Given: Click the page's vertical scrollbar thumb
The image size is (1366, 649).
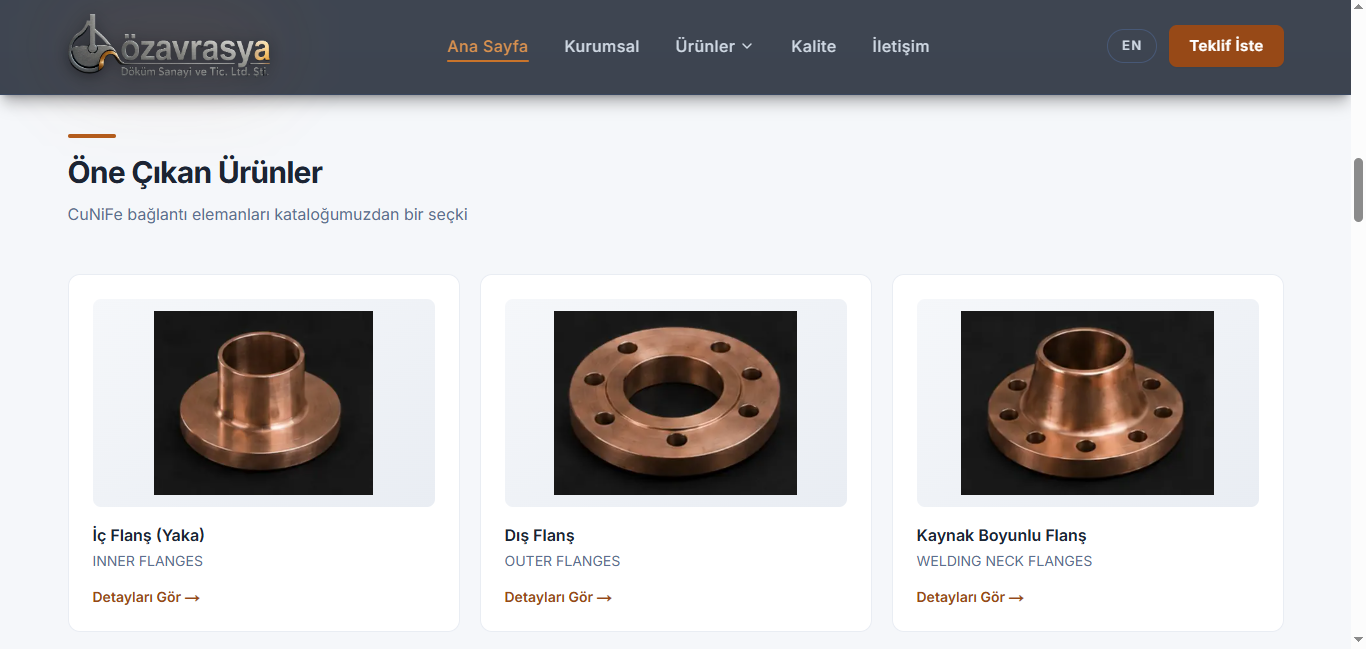Looking at the screenshot, I should point(1358,189).
